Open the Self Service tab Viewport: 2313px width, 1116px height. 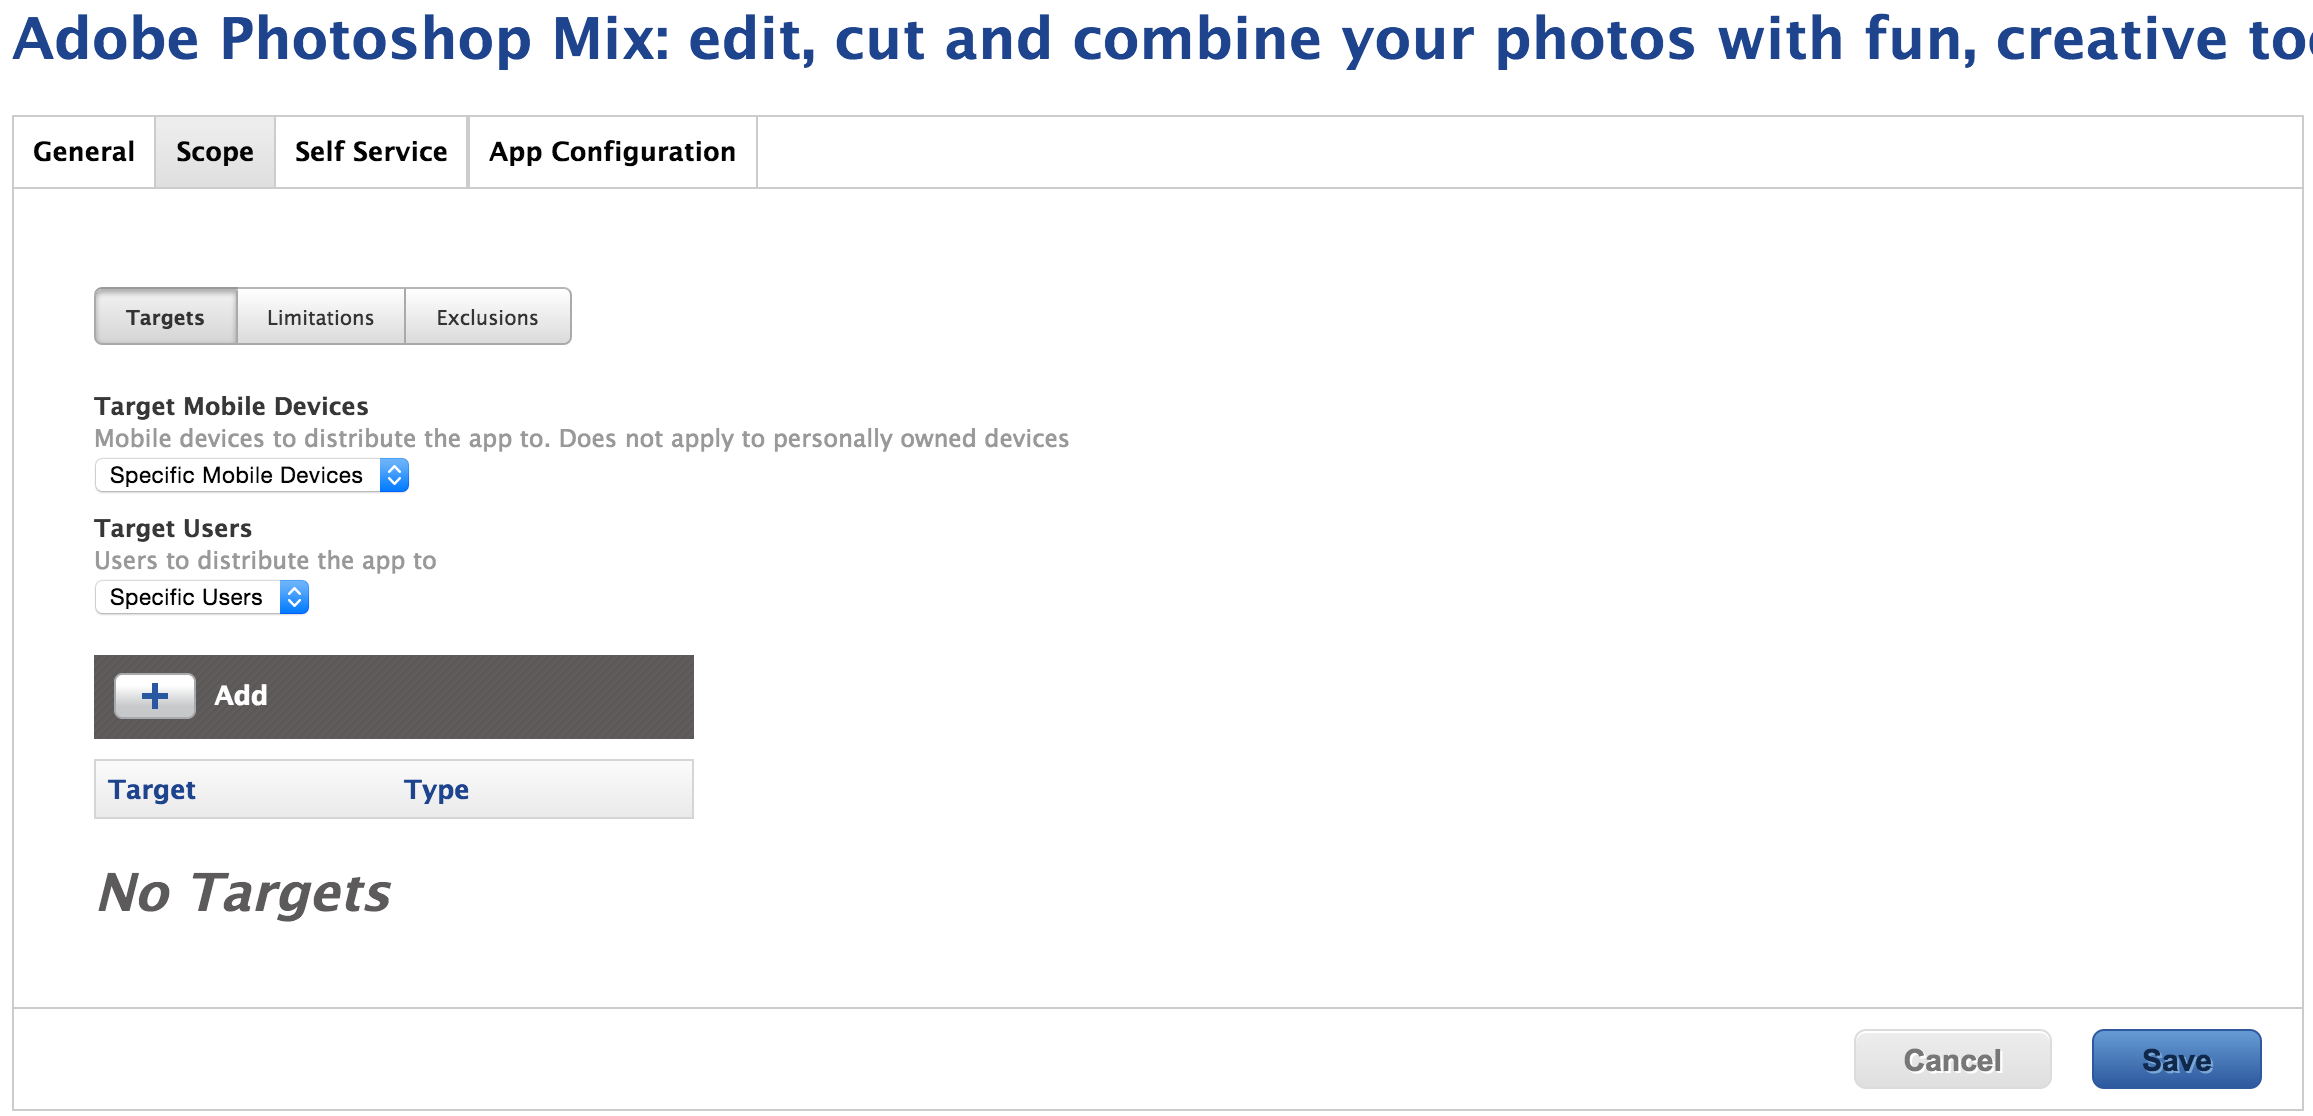[x=371, y=152]
